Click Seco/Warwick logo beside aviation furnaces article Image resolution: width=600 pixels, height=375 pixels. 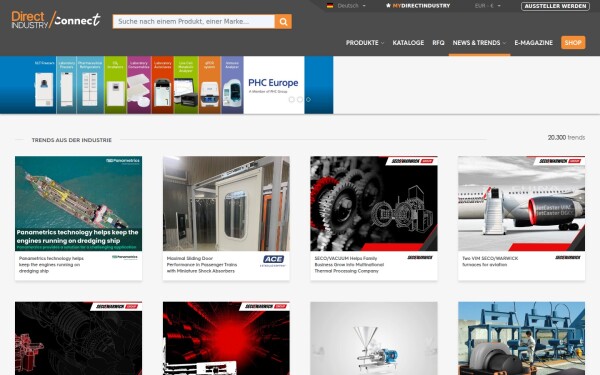[x=567, y=258]
